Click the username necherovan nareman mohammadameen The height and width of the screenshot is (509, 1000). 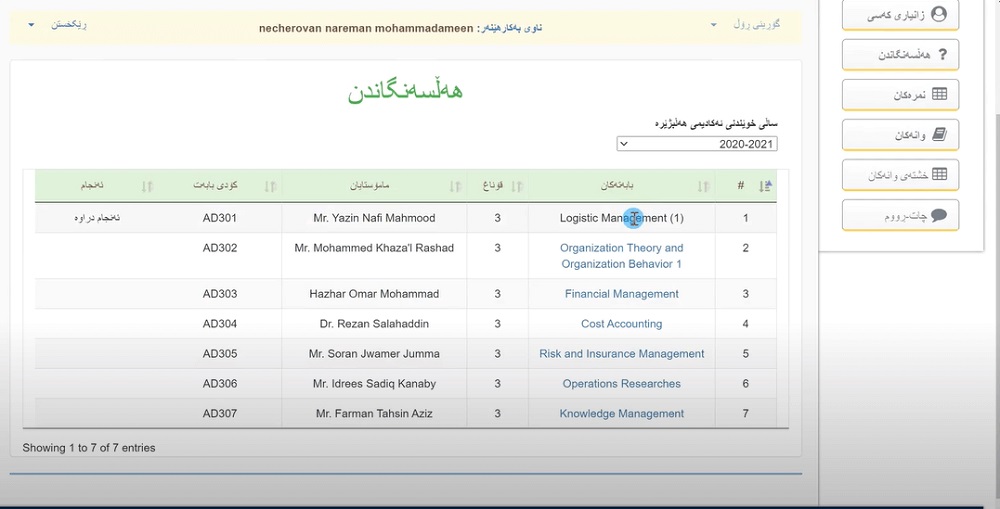click(x=366, y=29)
